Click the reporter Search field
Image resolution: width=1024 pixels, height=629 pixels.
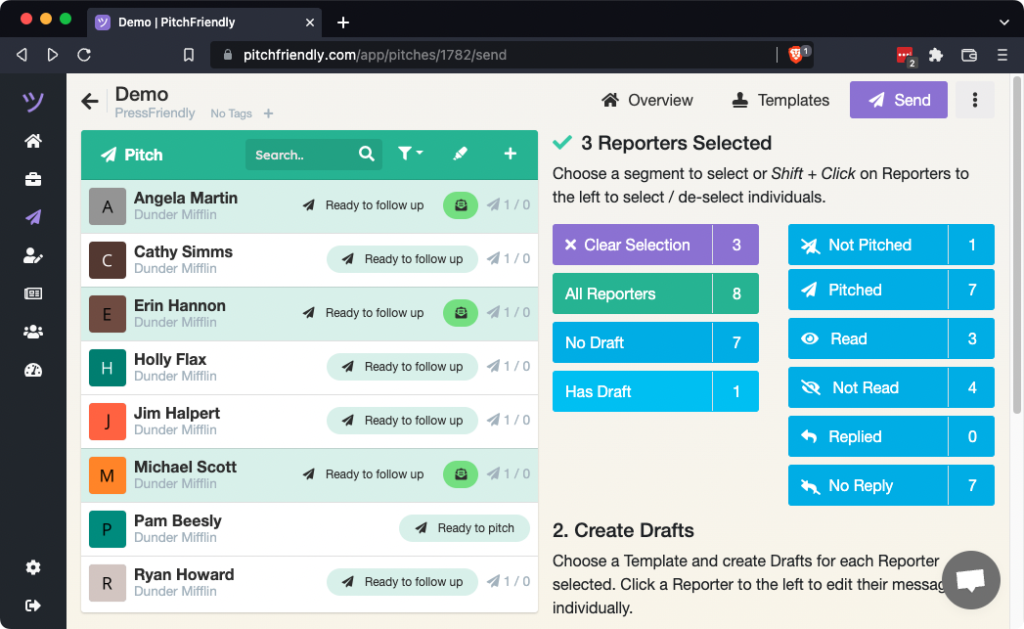304,155
